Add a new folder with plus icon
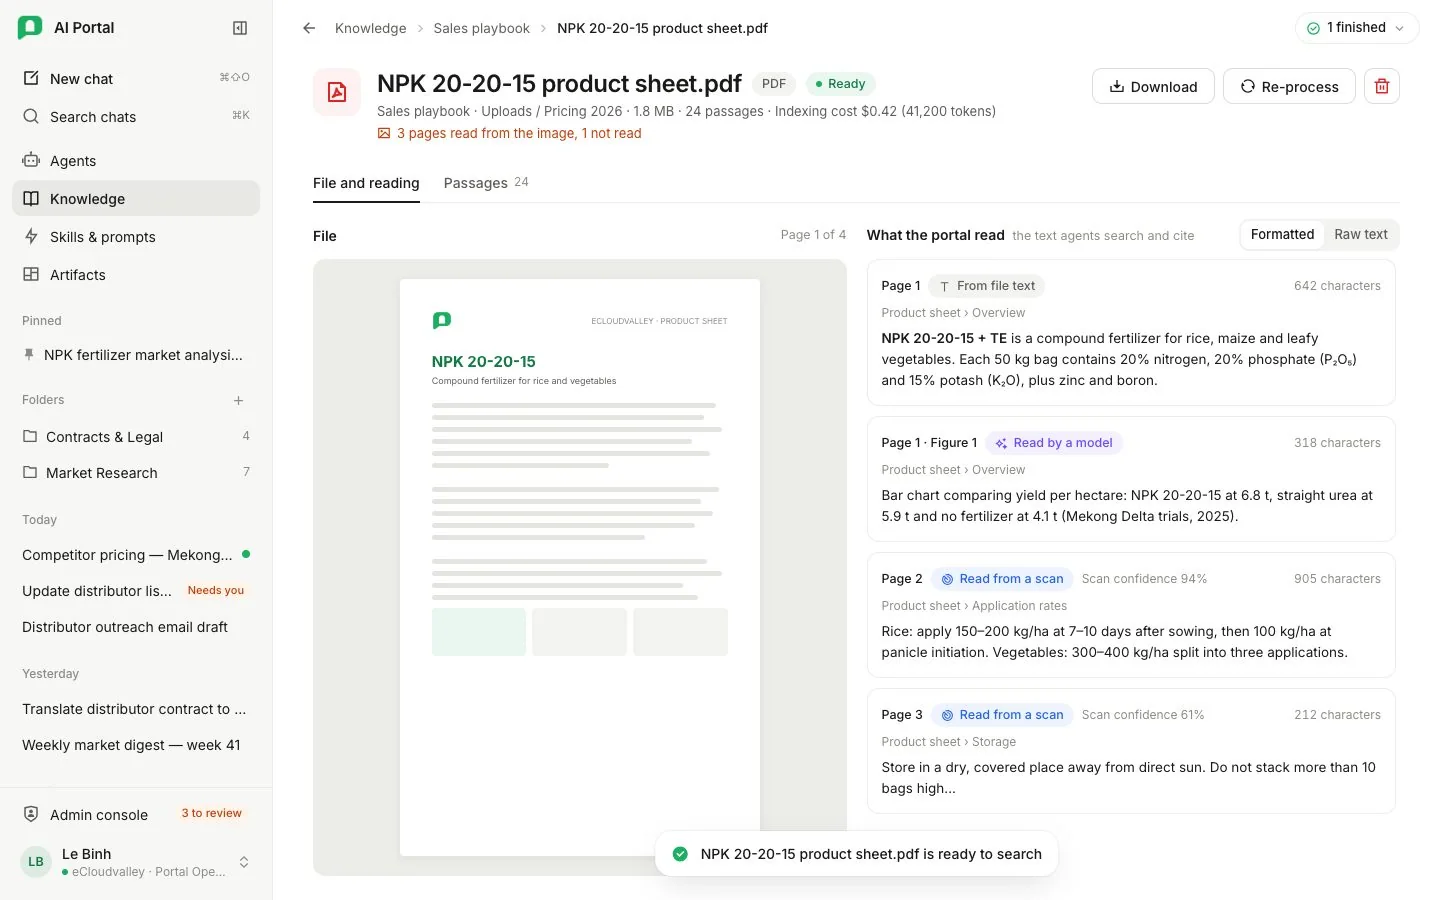1440x900 pixels. pos(238,400)
